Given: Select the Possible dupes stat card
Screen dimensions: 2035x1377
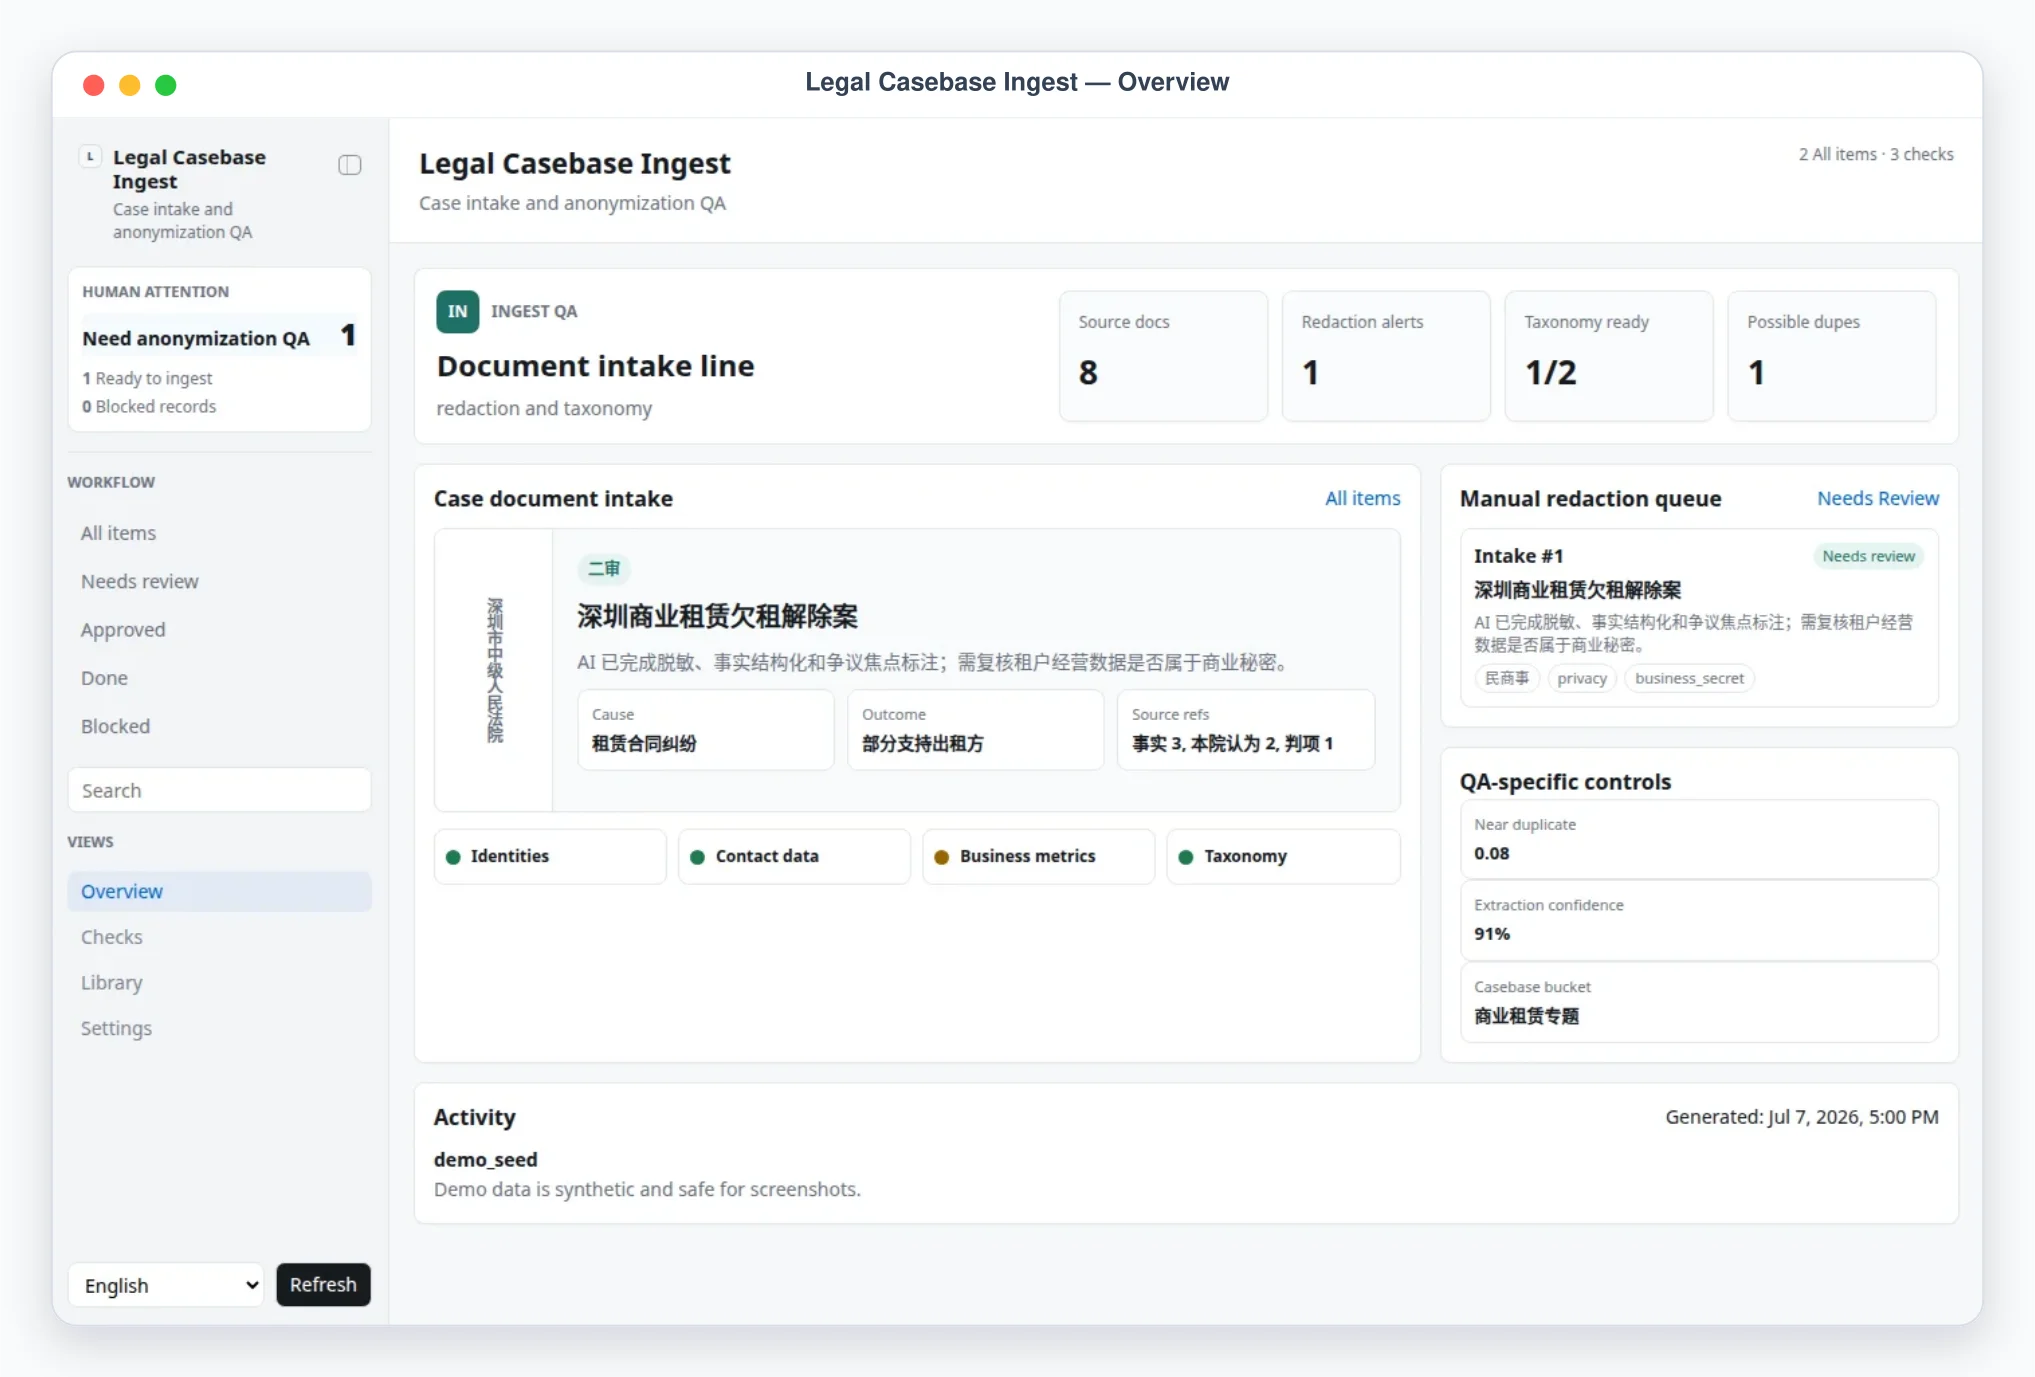Looking at the screenshot, I should [1832, 356].
